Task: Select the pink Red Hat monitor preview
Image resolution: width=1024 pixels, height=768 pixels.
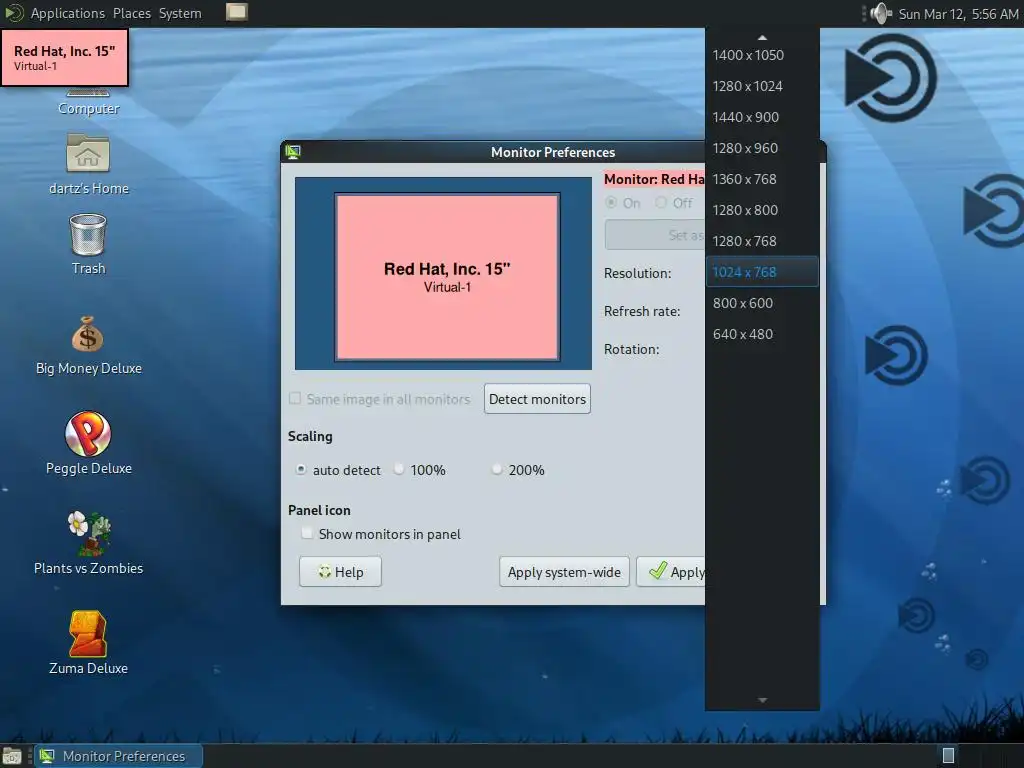Action: point(447,277)
